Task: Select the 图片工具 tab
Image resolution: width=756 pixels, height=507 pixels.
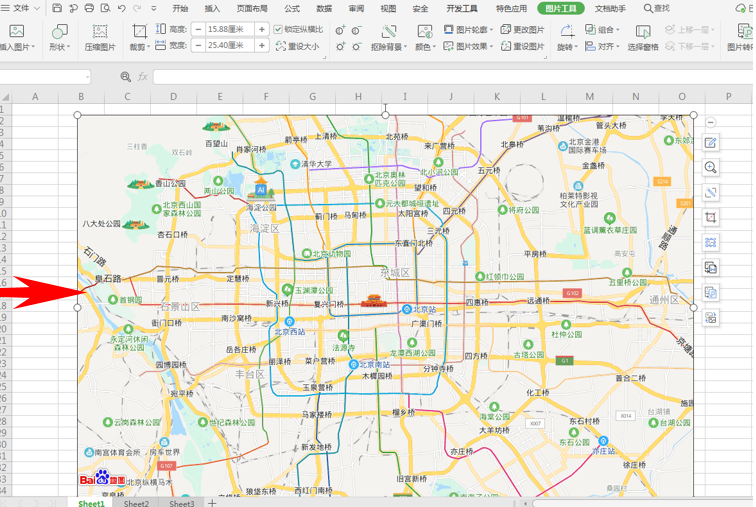Action: point(561,8)
